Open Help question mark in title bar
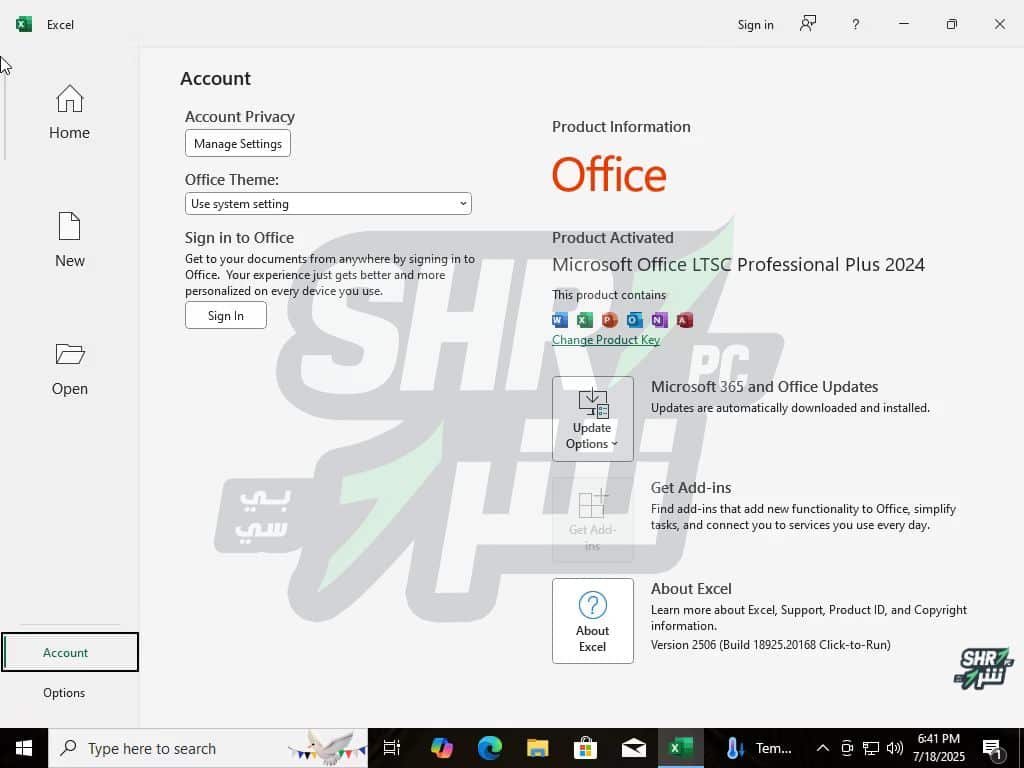Screen dimensions: 1024x768 pyautogui.click(x=856, y=25)
